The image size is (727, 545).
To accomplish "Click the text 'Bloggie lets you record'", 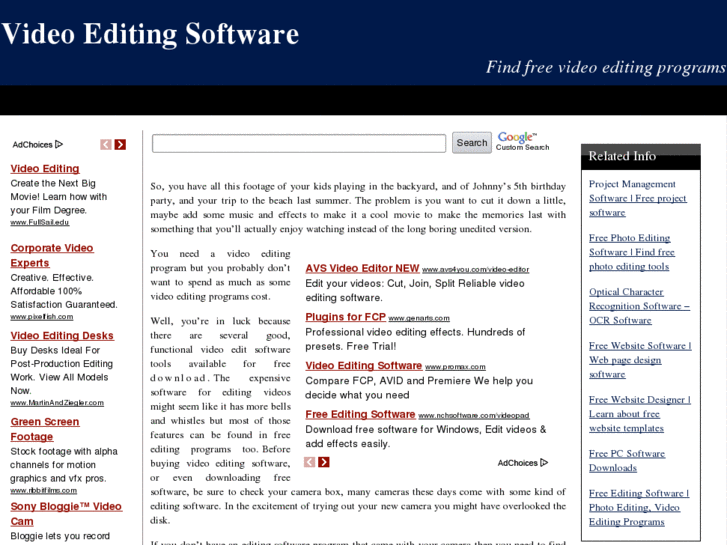I will pos(60,536).
